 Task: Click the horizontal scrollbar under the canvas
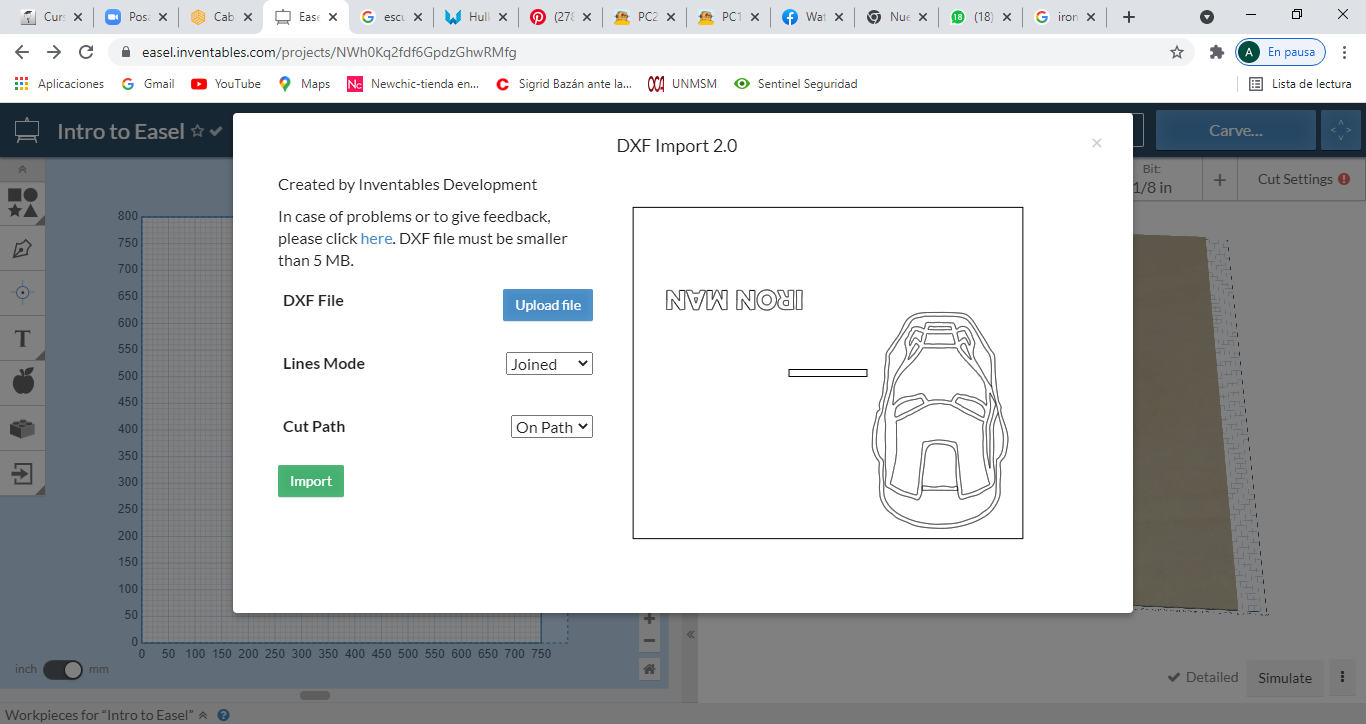click(x=315, y=695)
